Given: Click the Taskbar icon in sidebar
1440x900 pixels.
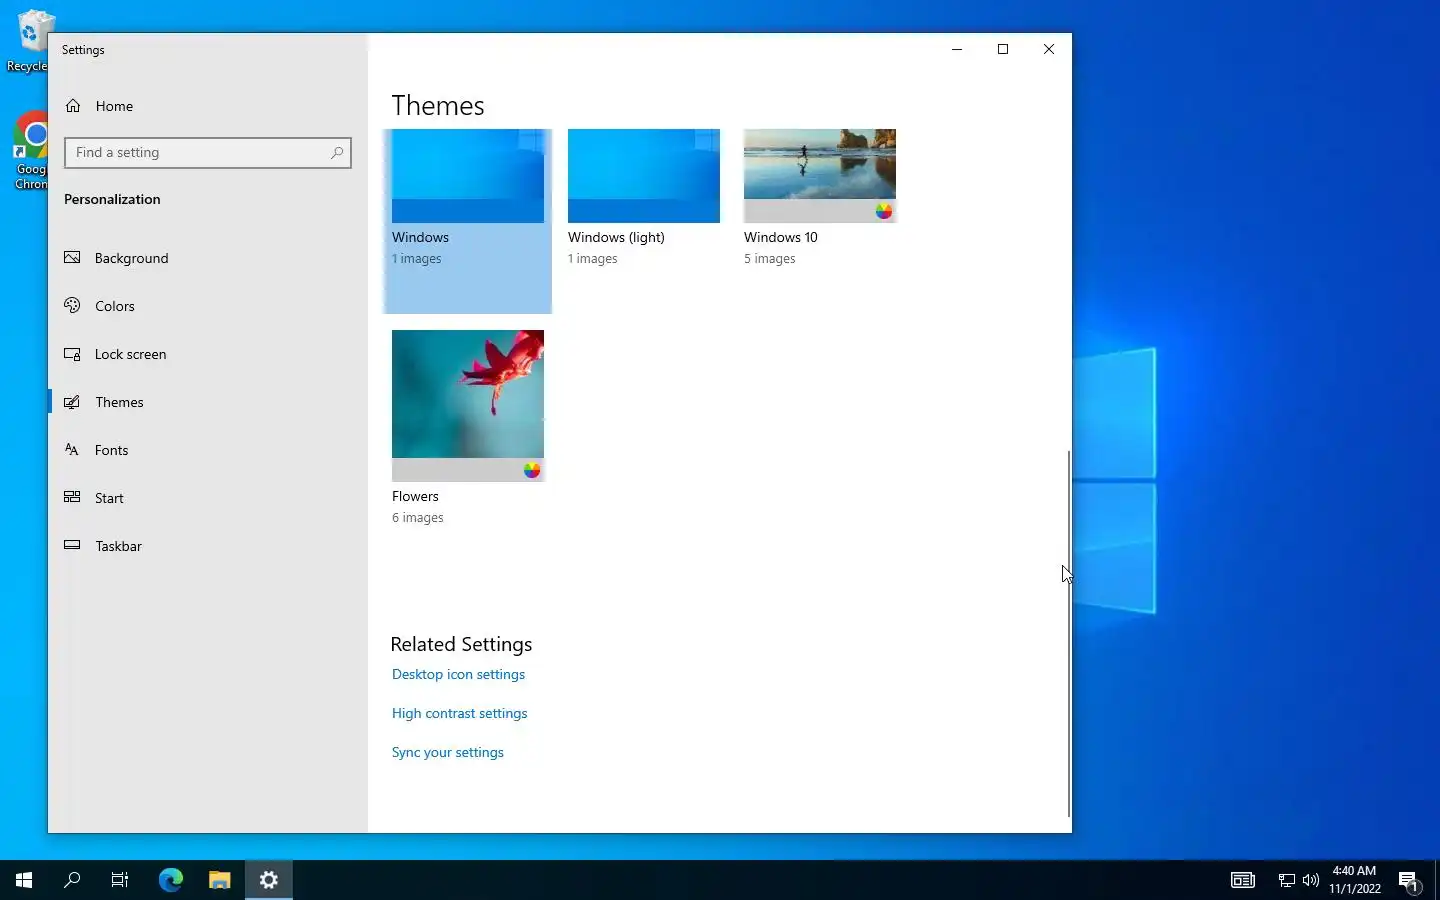Looking at the screenshot, I should coord(72,545).
